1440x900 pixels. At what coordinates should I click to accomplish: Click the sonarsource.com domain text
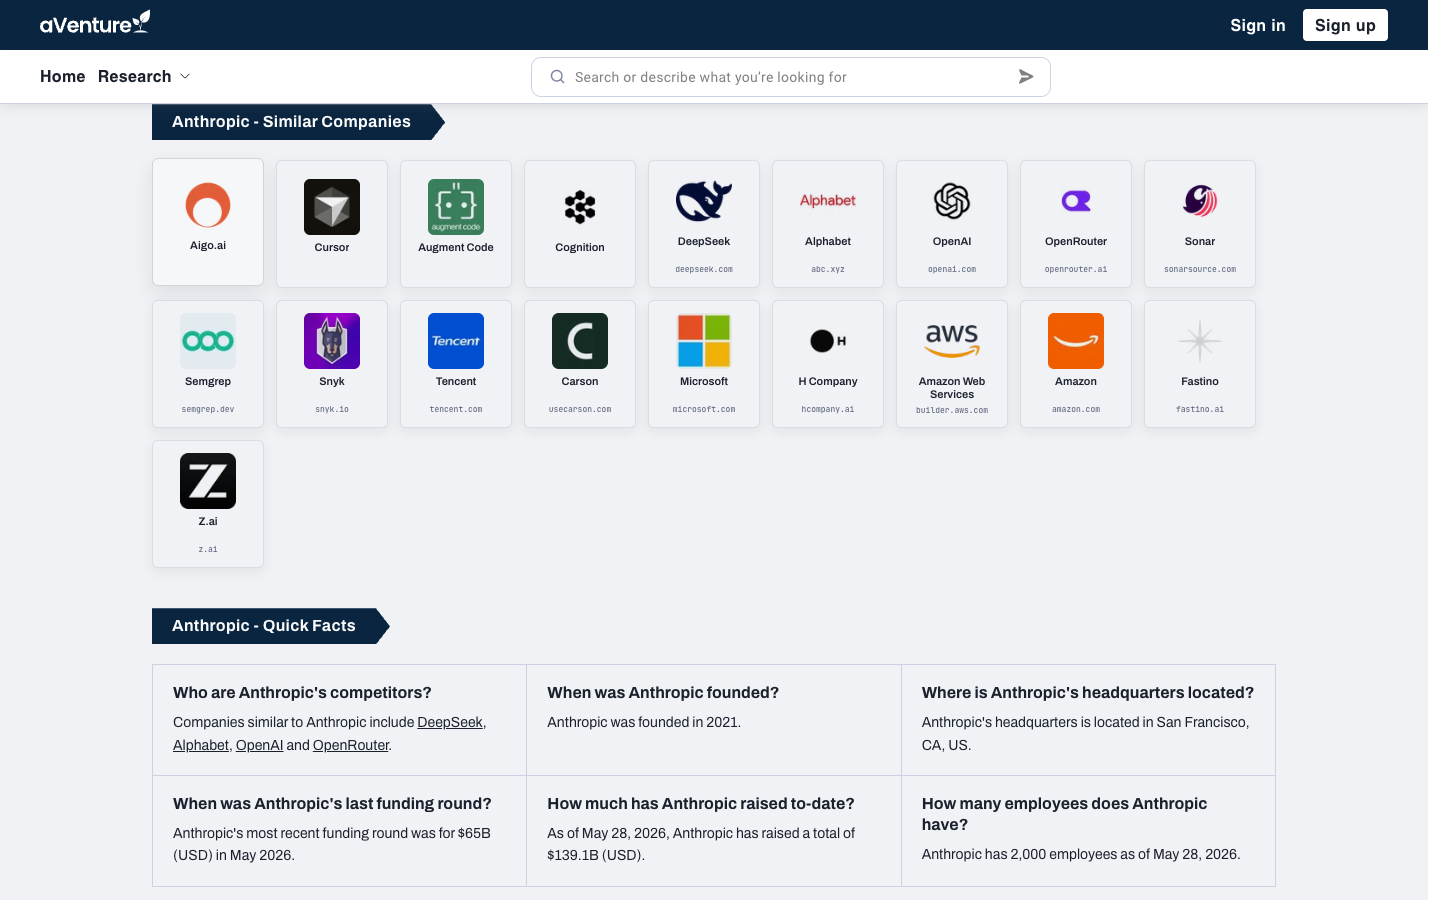(1200, 269)
